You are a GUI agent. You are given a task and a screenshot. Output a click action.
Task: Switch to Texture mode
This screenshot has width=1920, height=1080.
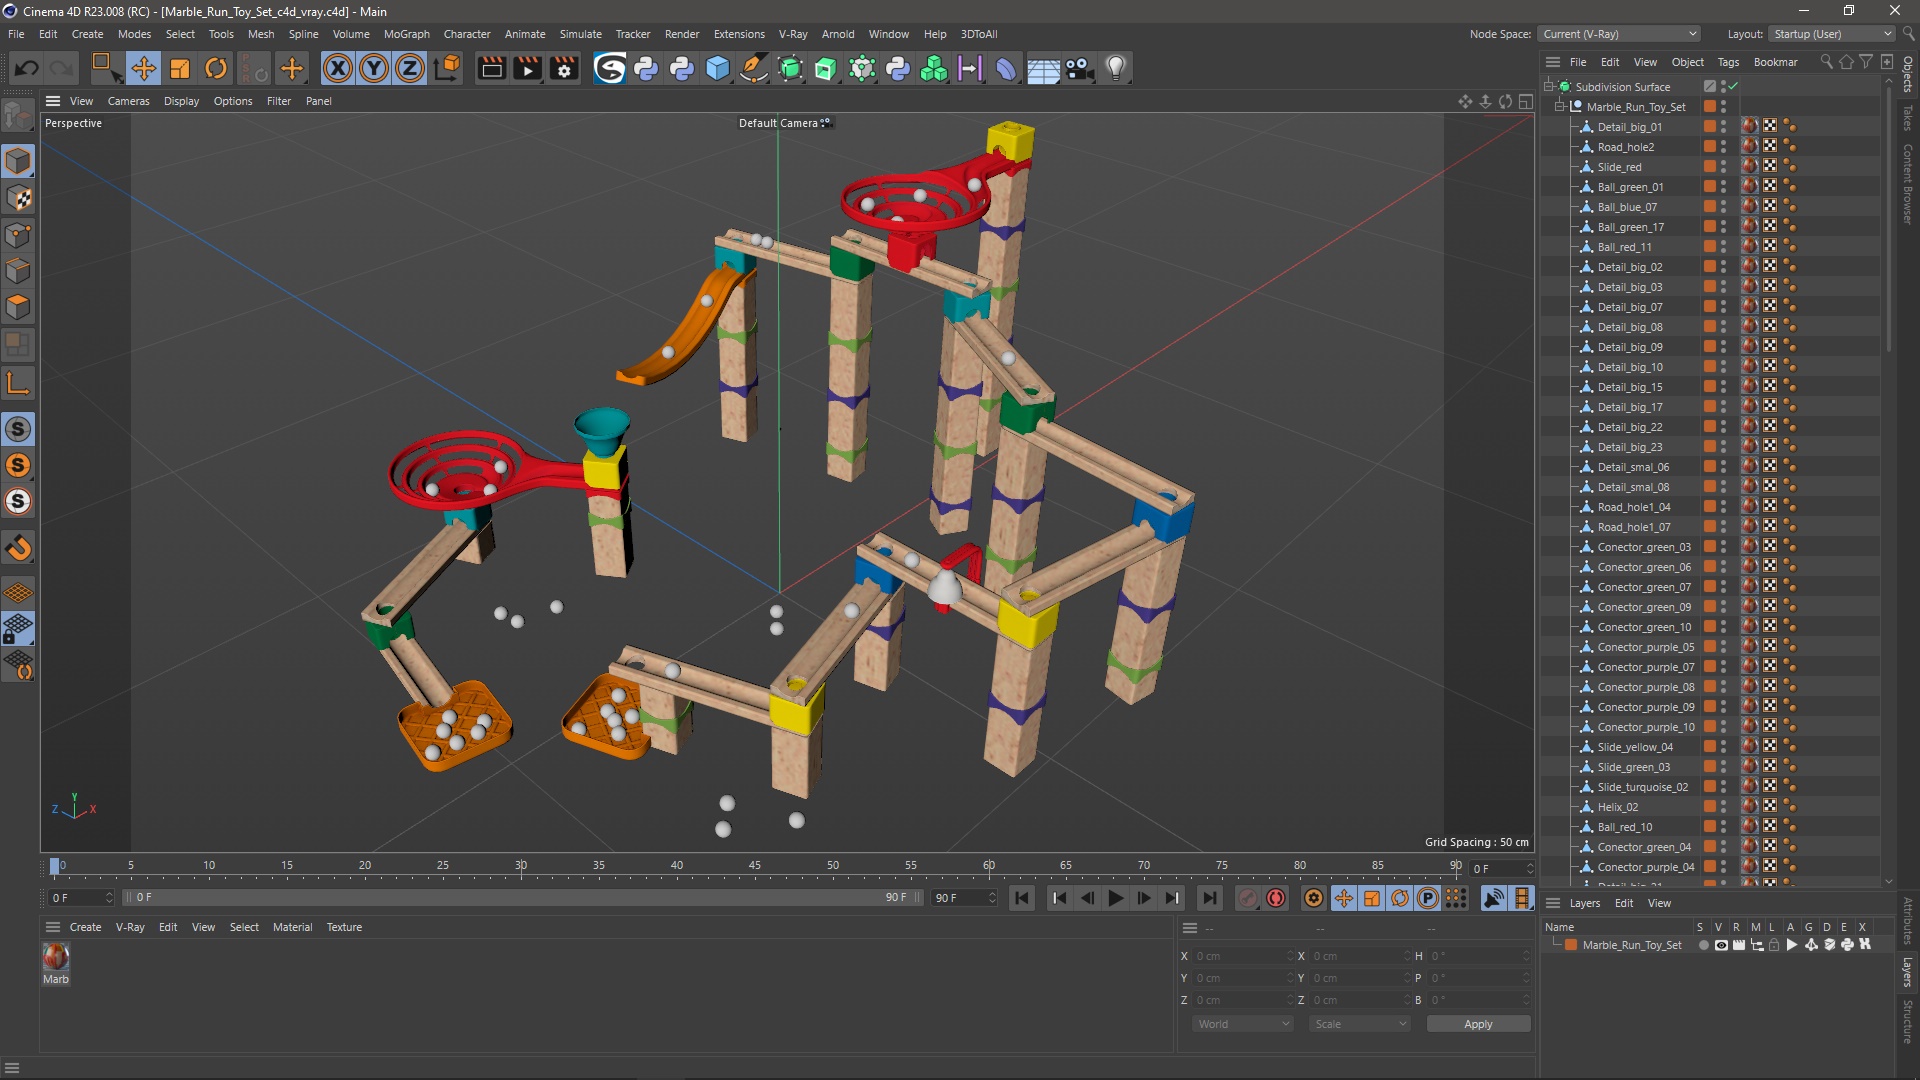click(18, 198)
